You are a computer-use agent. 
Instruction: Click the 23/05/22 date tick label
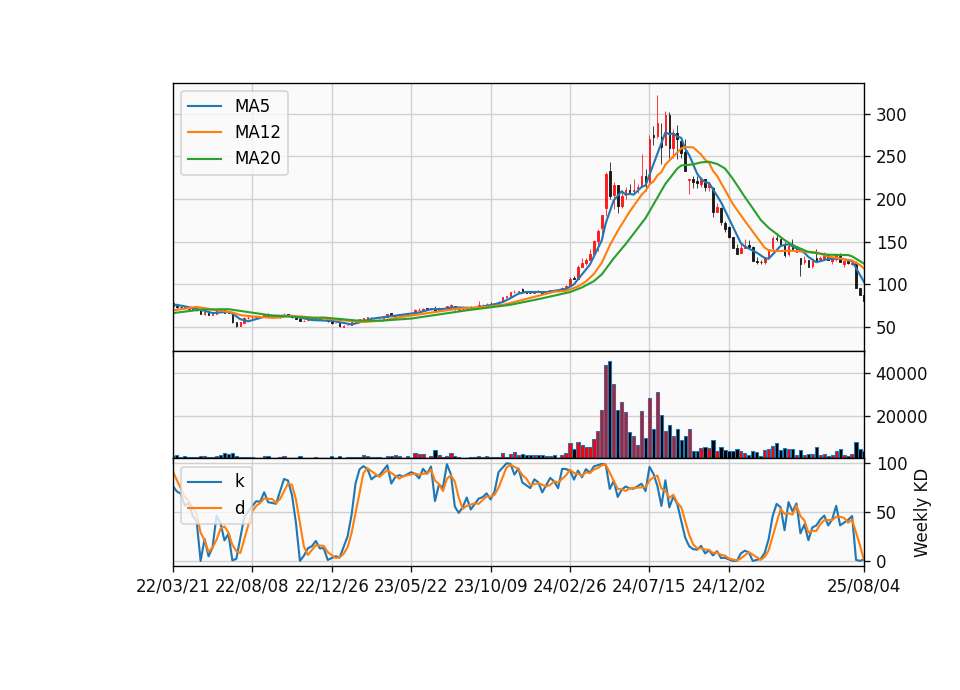(411, 586)
